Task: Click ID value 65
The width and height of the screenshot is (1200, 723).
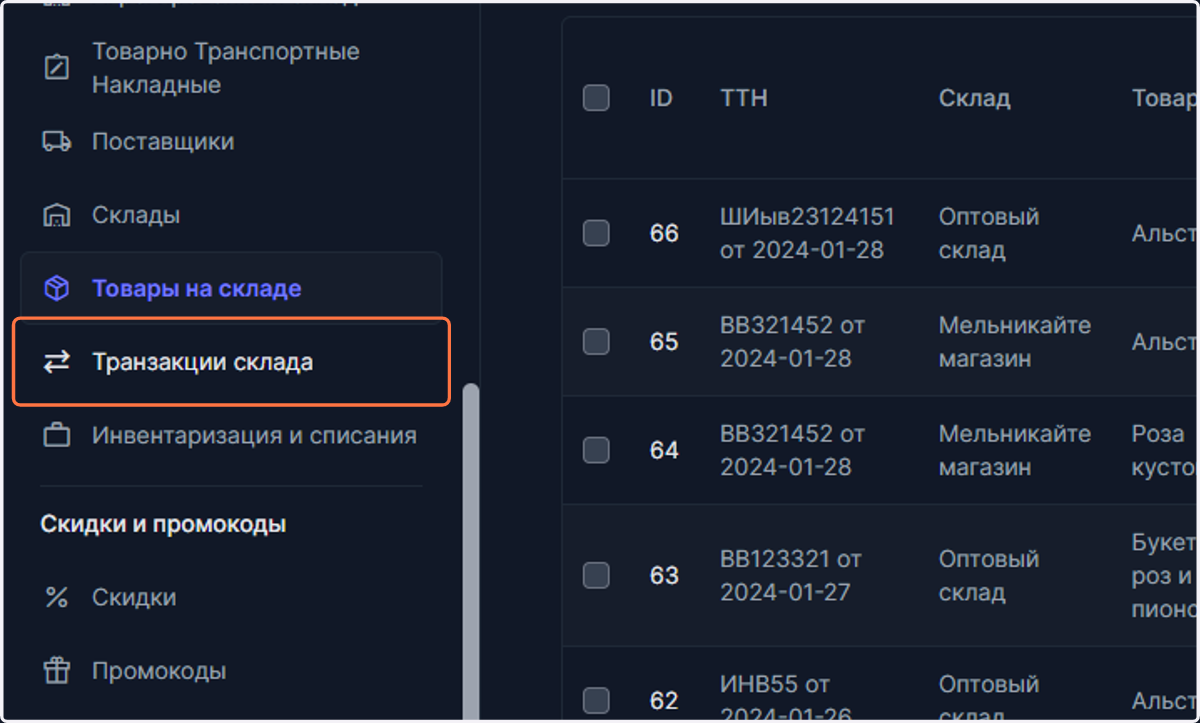Action: click(664, 342)
